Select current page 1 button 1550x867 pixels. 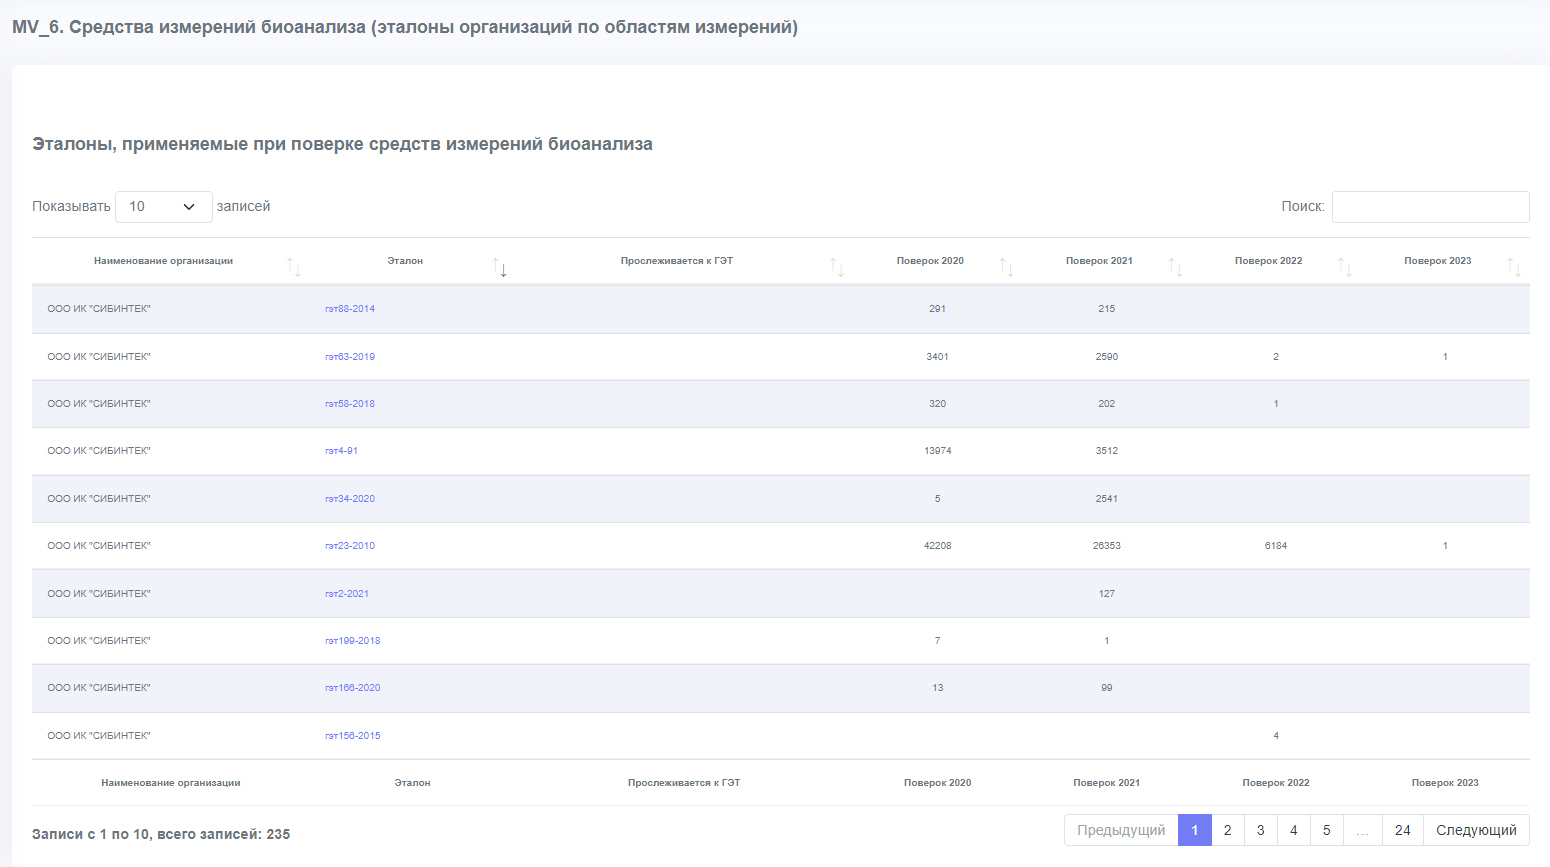pyautogui.click(x=1195, y=830)
